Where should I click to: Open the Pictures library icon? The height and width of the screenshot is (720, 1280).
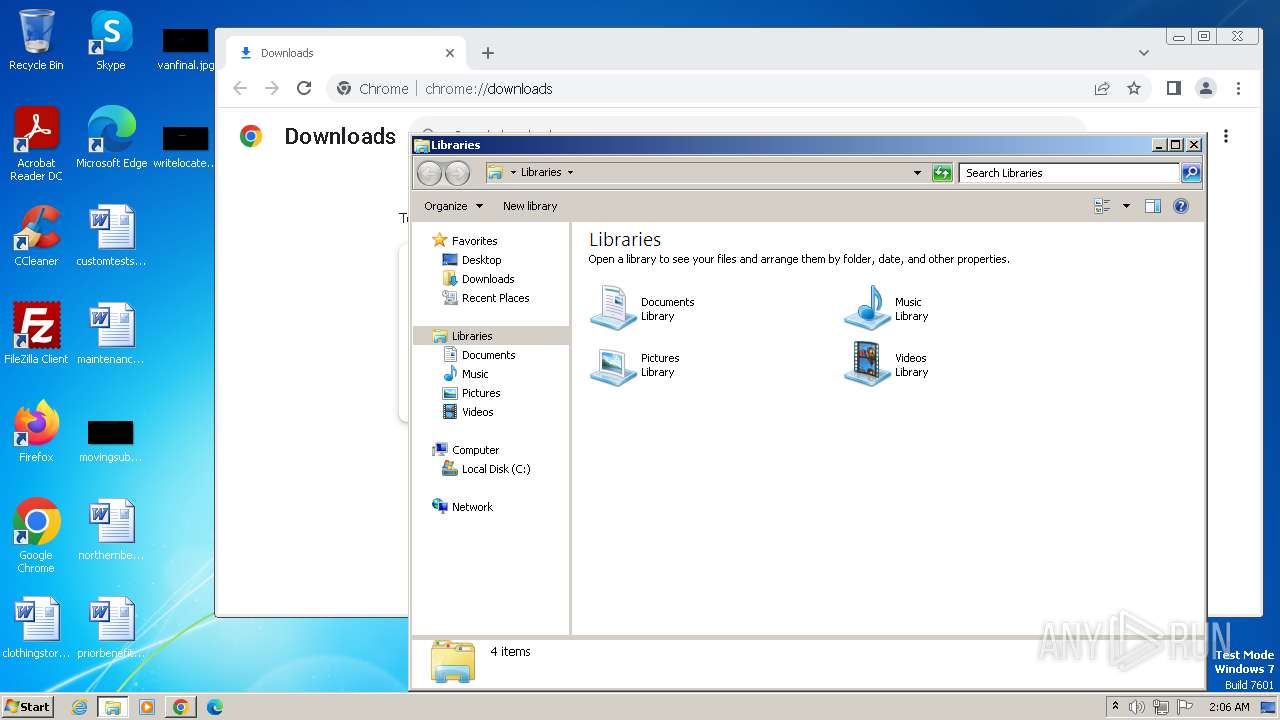(x=613, y=365)
